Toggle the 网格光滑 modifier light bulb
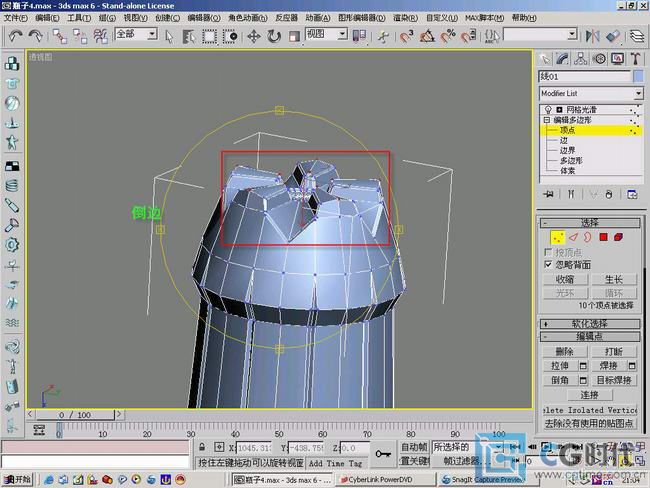The width and height of the screenshot is (650, 488). 548,109
